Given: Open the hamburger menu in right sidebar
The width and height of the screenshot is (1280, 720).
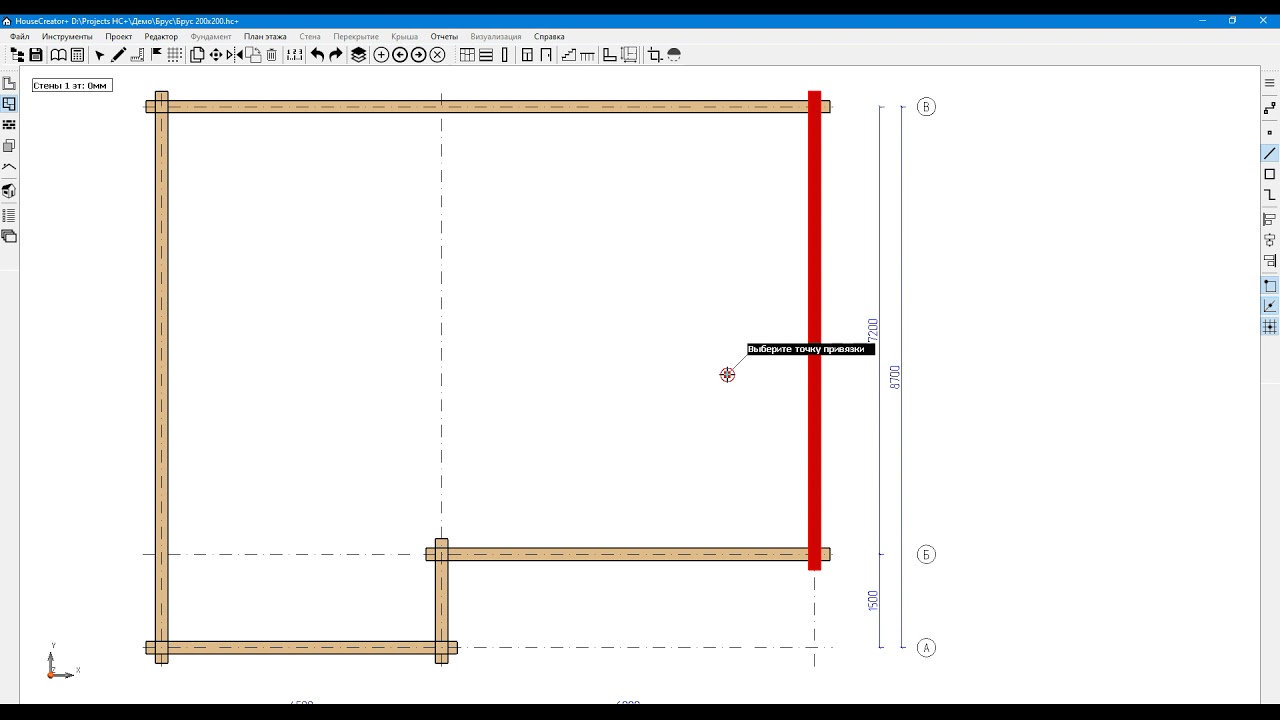Looking at the screenshot, I should 1270,83.
